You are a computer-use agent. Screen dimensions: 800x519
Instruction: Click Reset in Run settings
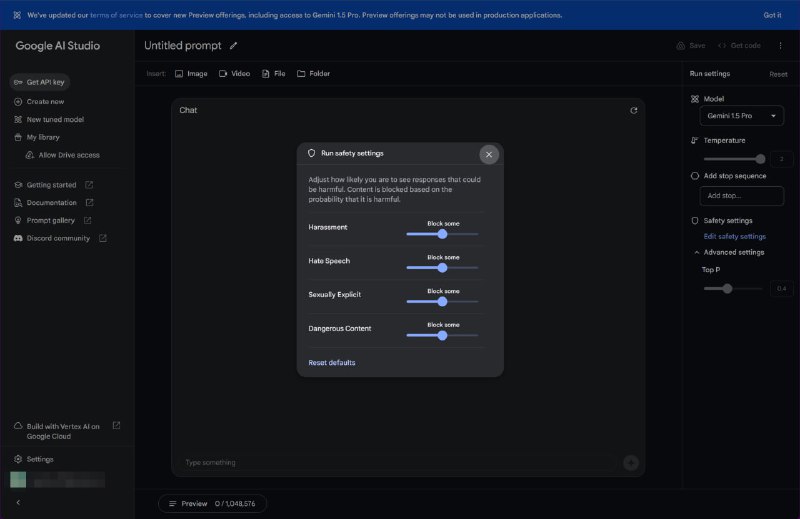tap(778, 75)
